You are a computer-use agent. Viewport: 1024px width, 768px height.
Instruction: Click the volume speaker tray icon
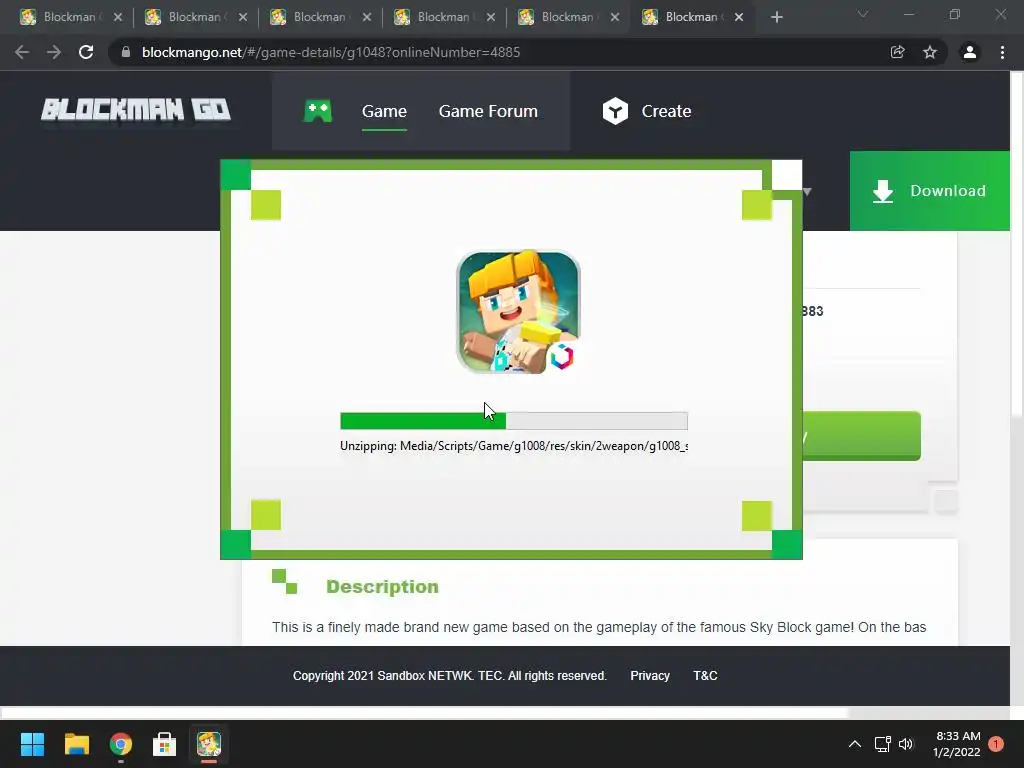906,744
